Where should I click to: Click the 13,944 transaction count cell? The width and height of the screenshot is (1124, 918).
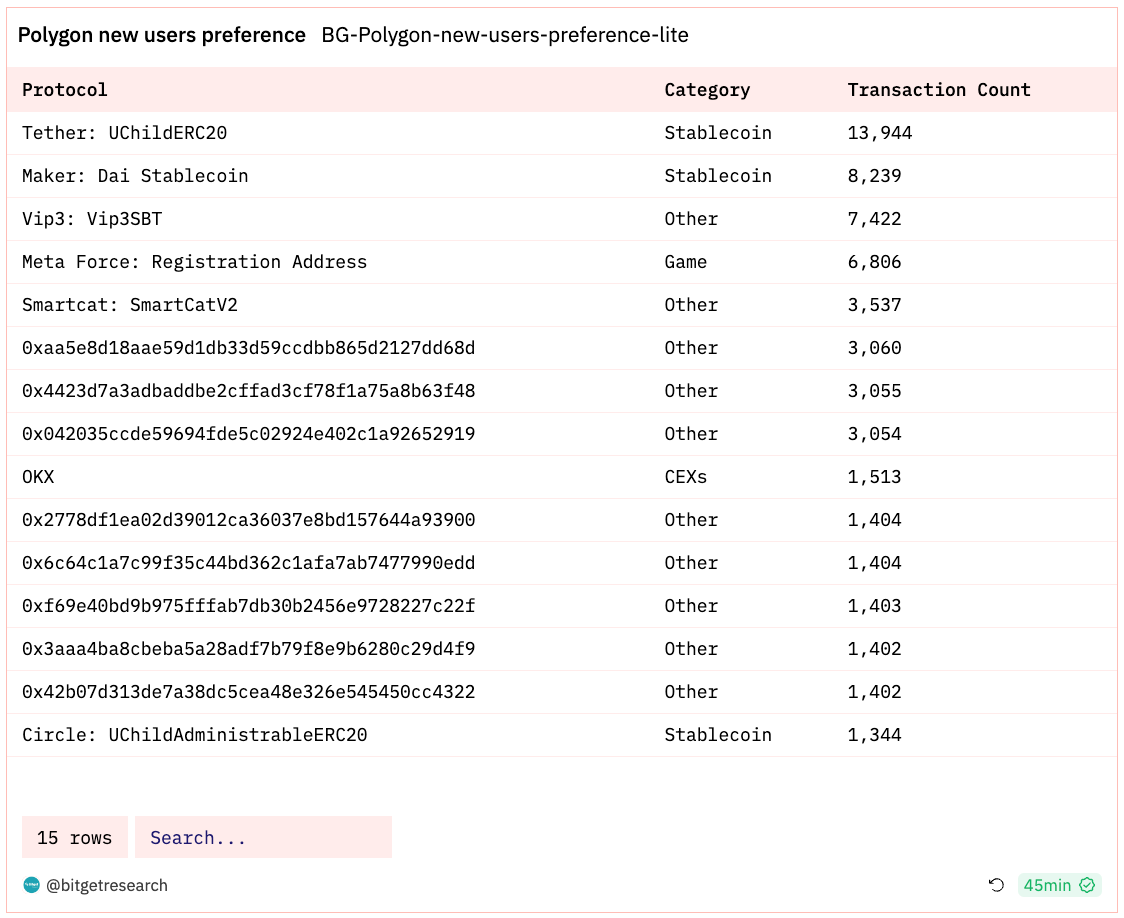coord(880,133)
